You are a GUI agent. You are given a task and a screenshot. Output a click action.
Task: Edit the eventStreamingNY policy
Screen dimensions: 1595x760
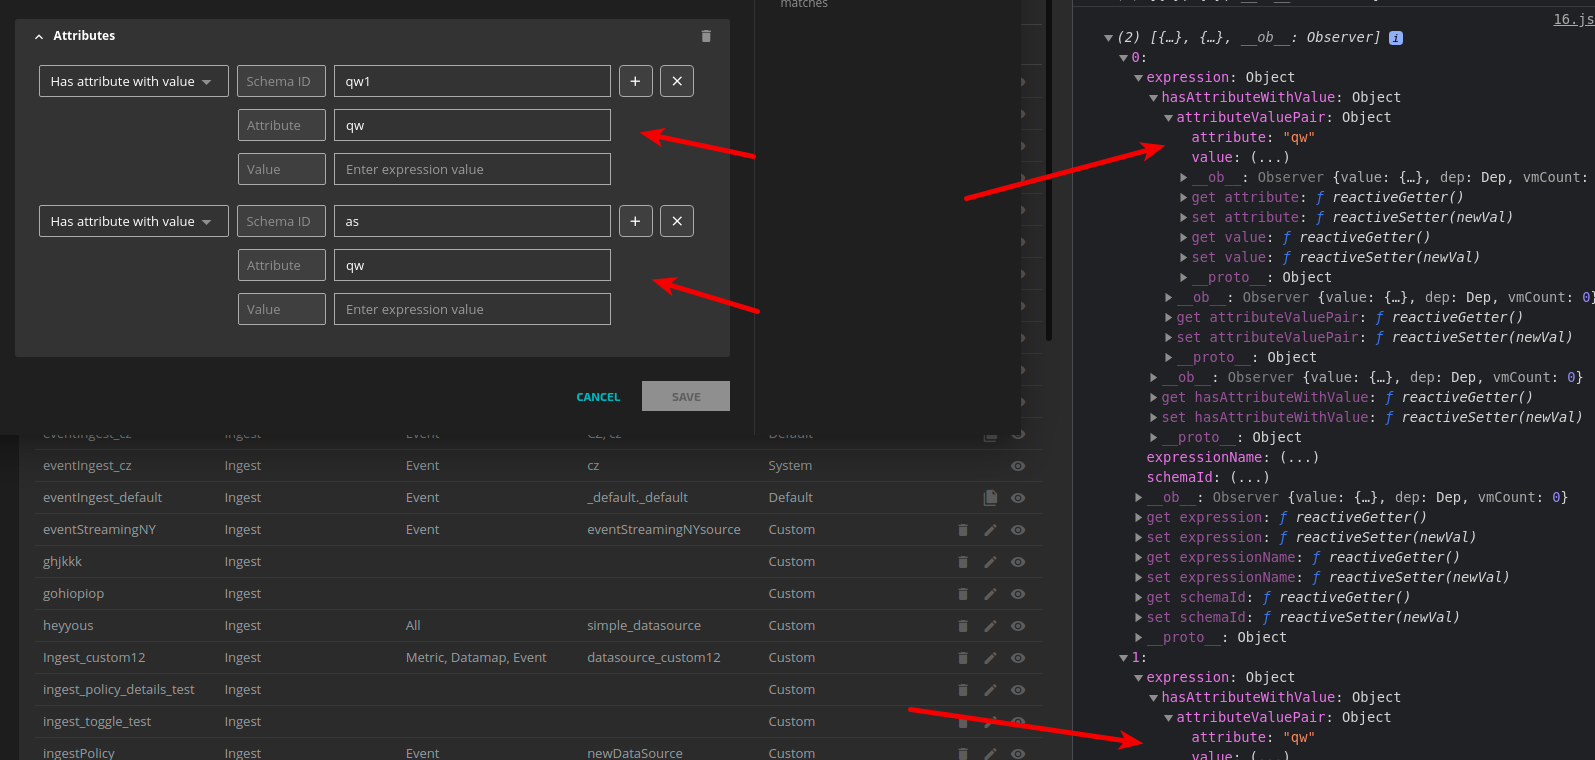coord(990,530)
